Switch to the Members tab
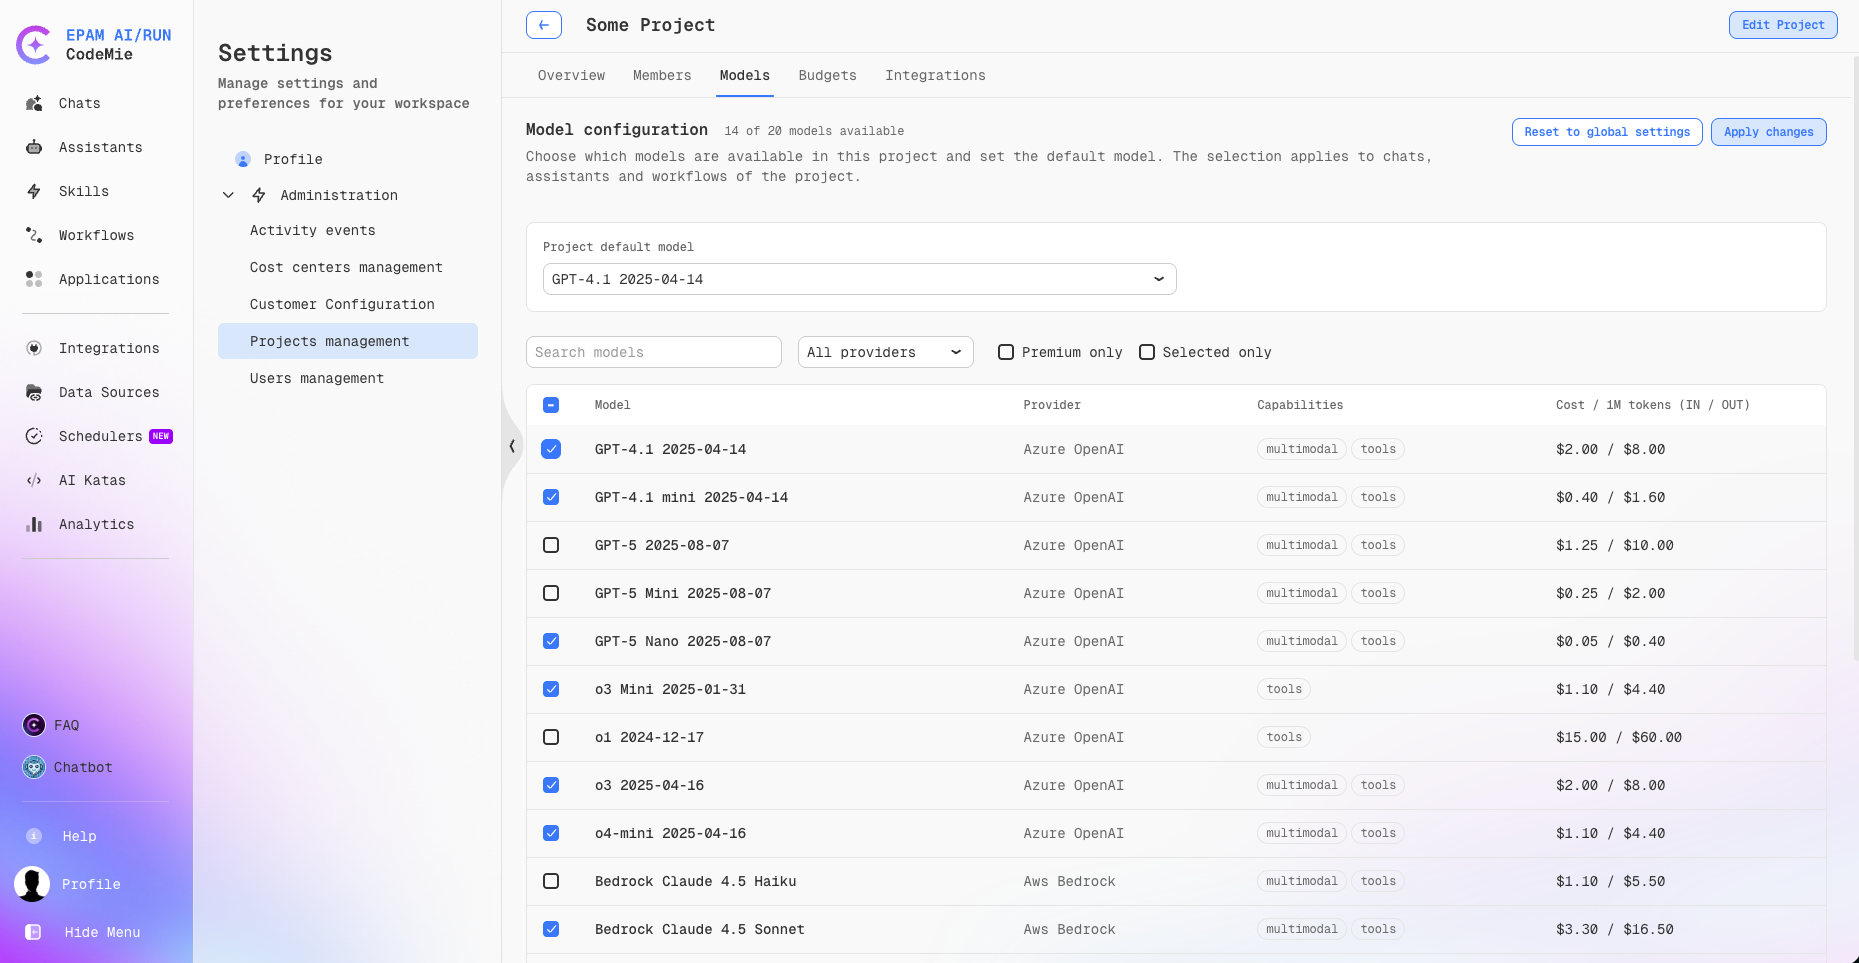Image resolution: width=1859 pixels, height=963 pixels. [x=662, y=75]
